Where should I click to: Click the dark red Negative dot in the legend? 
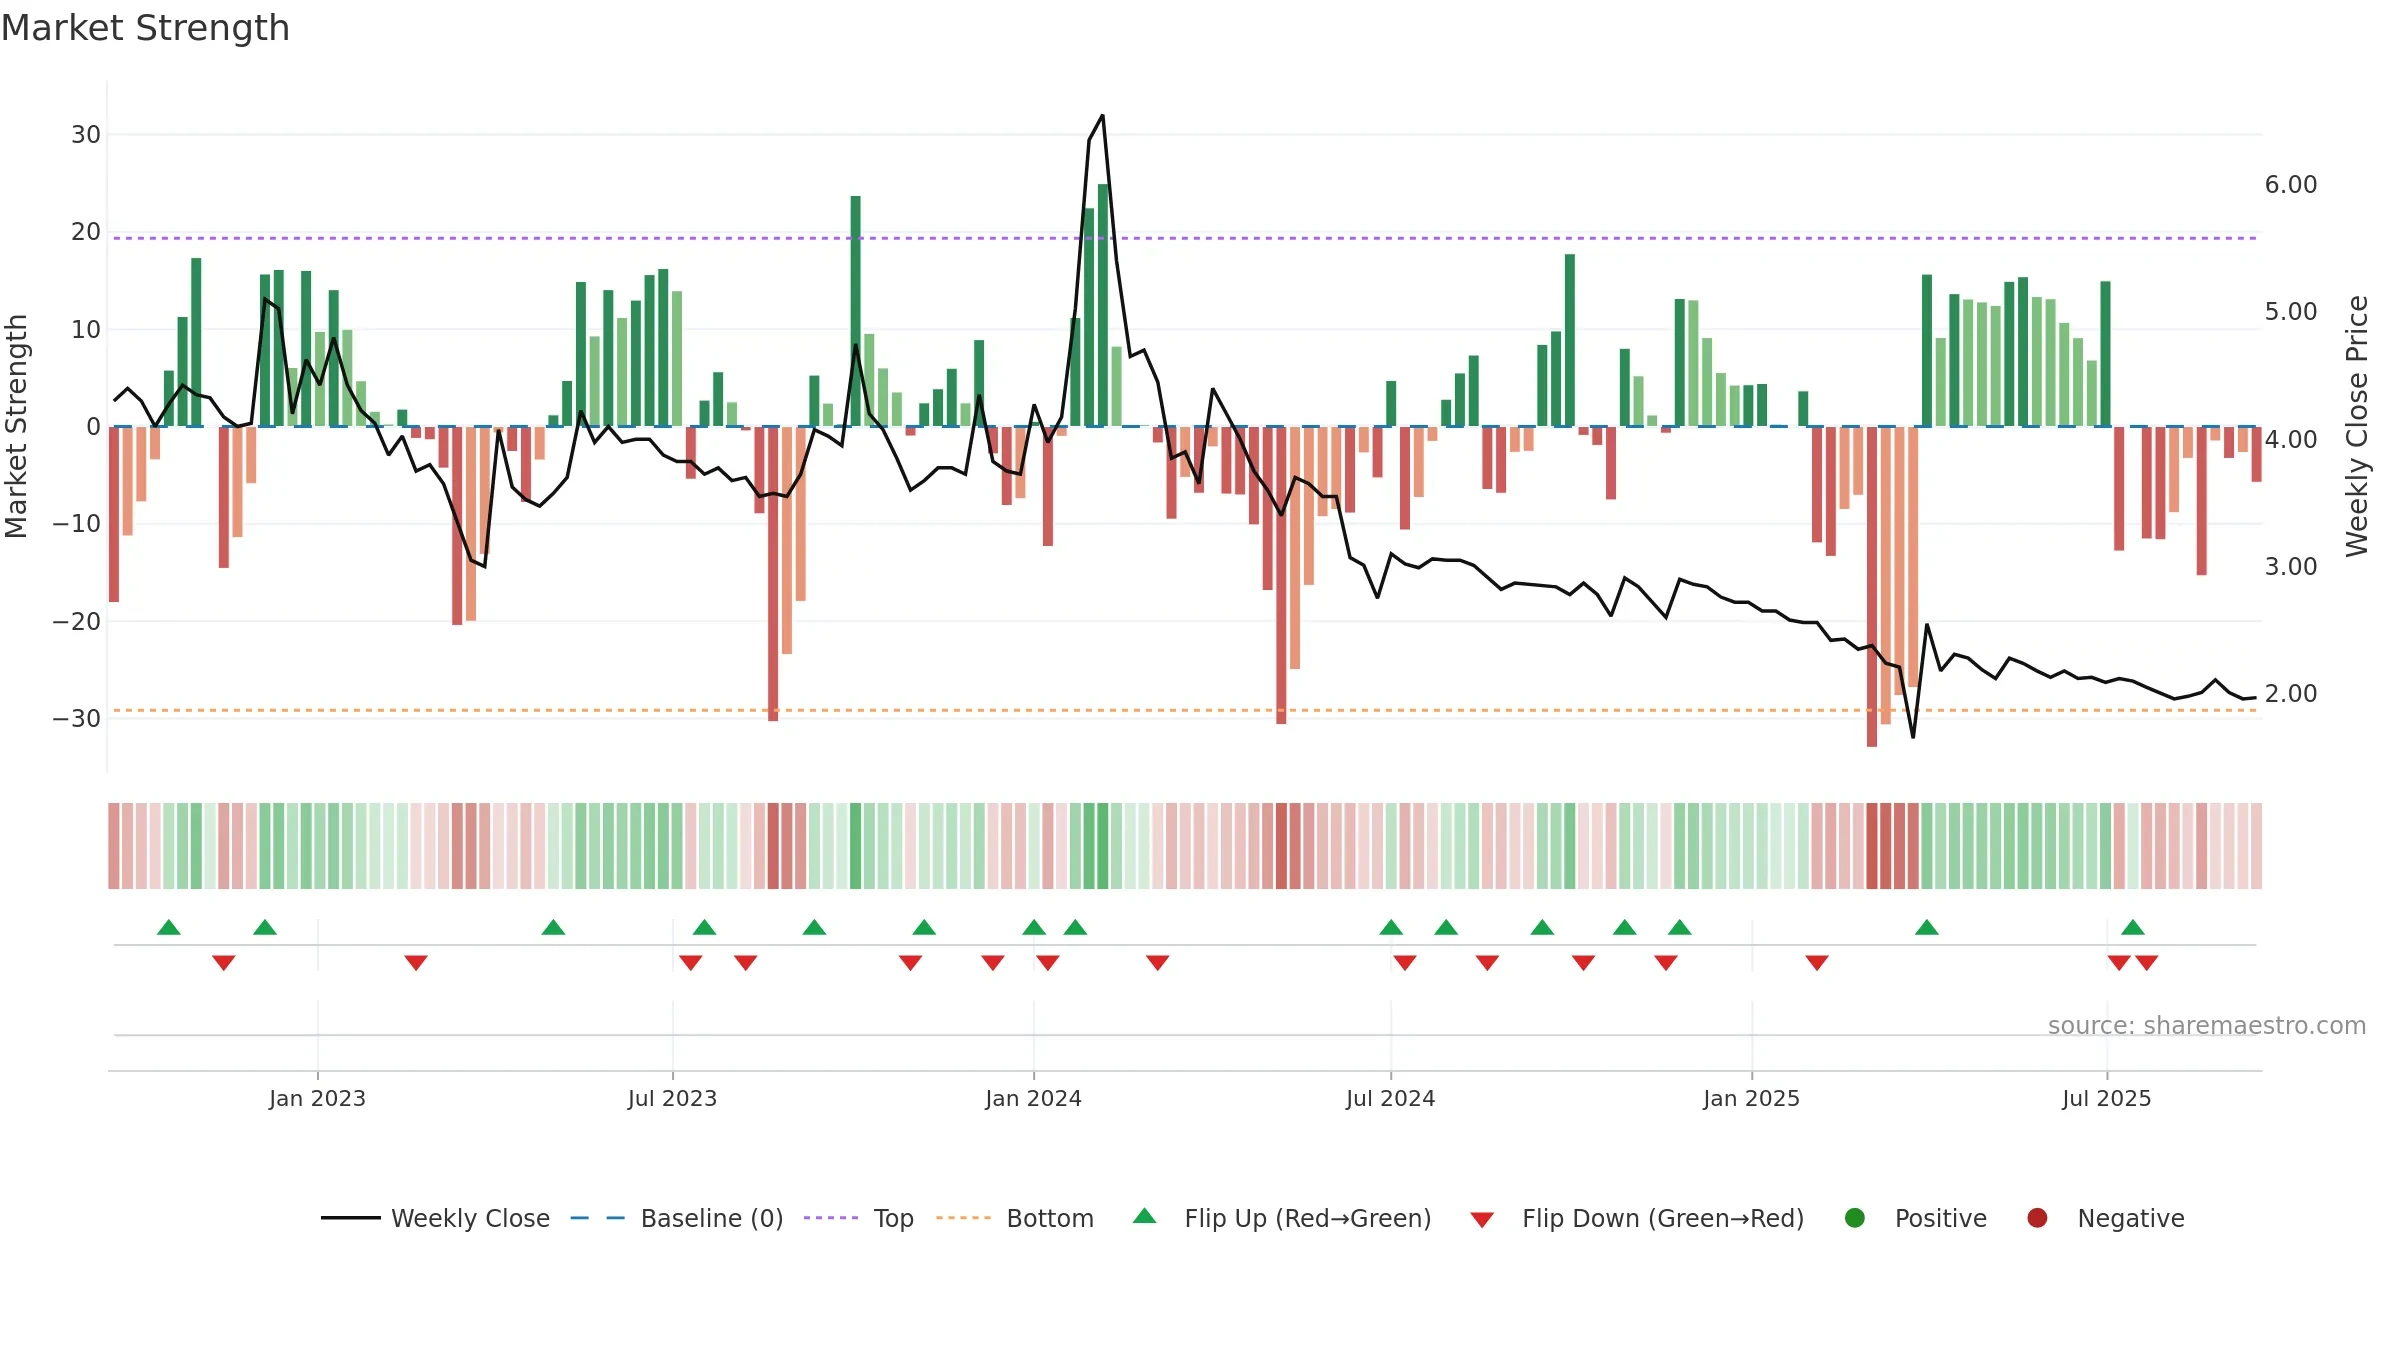coord(2037,1218)
